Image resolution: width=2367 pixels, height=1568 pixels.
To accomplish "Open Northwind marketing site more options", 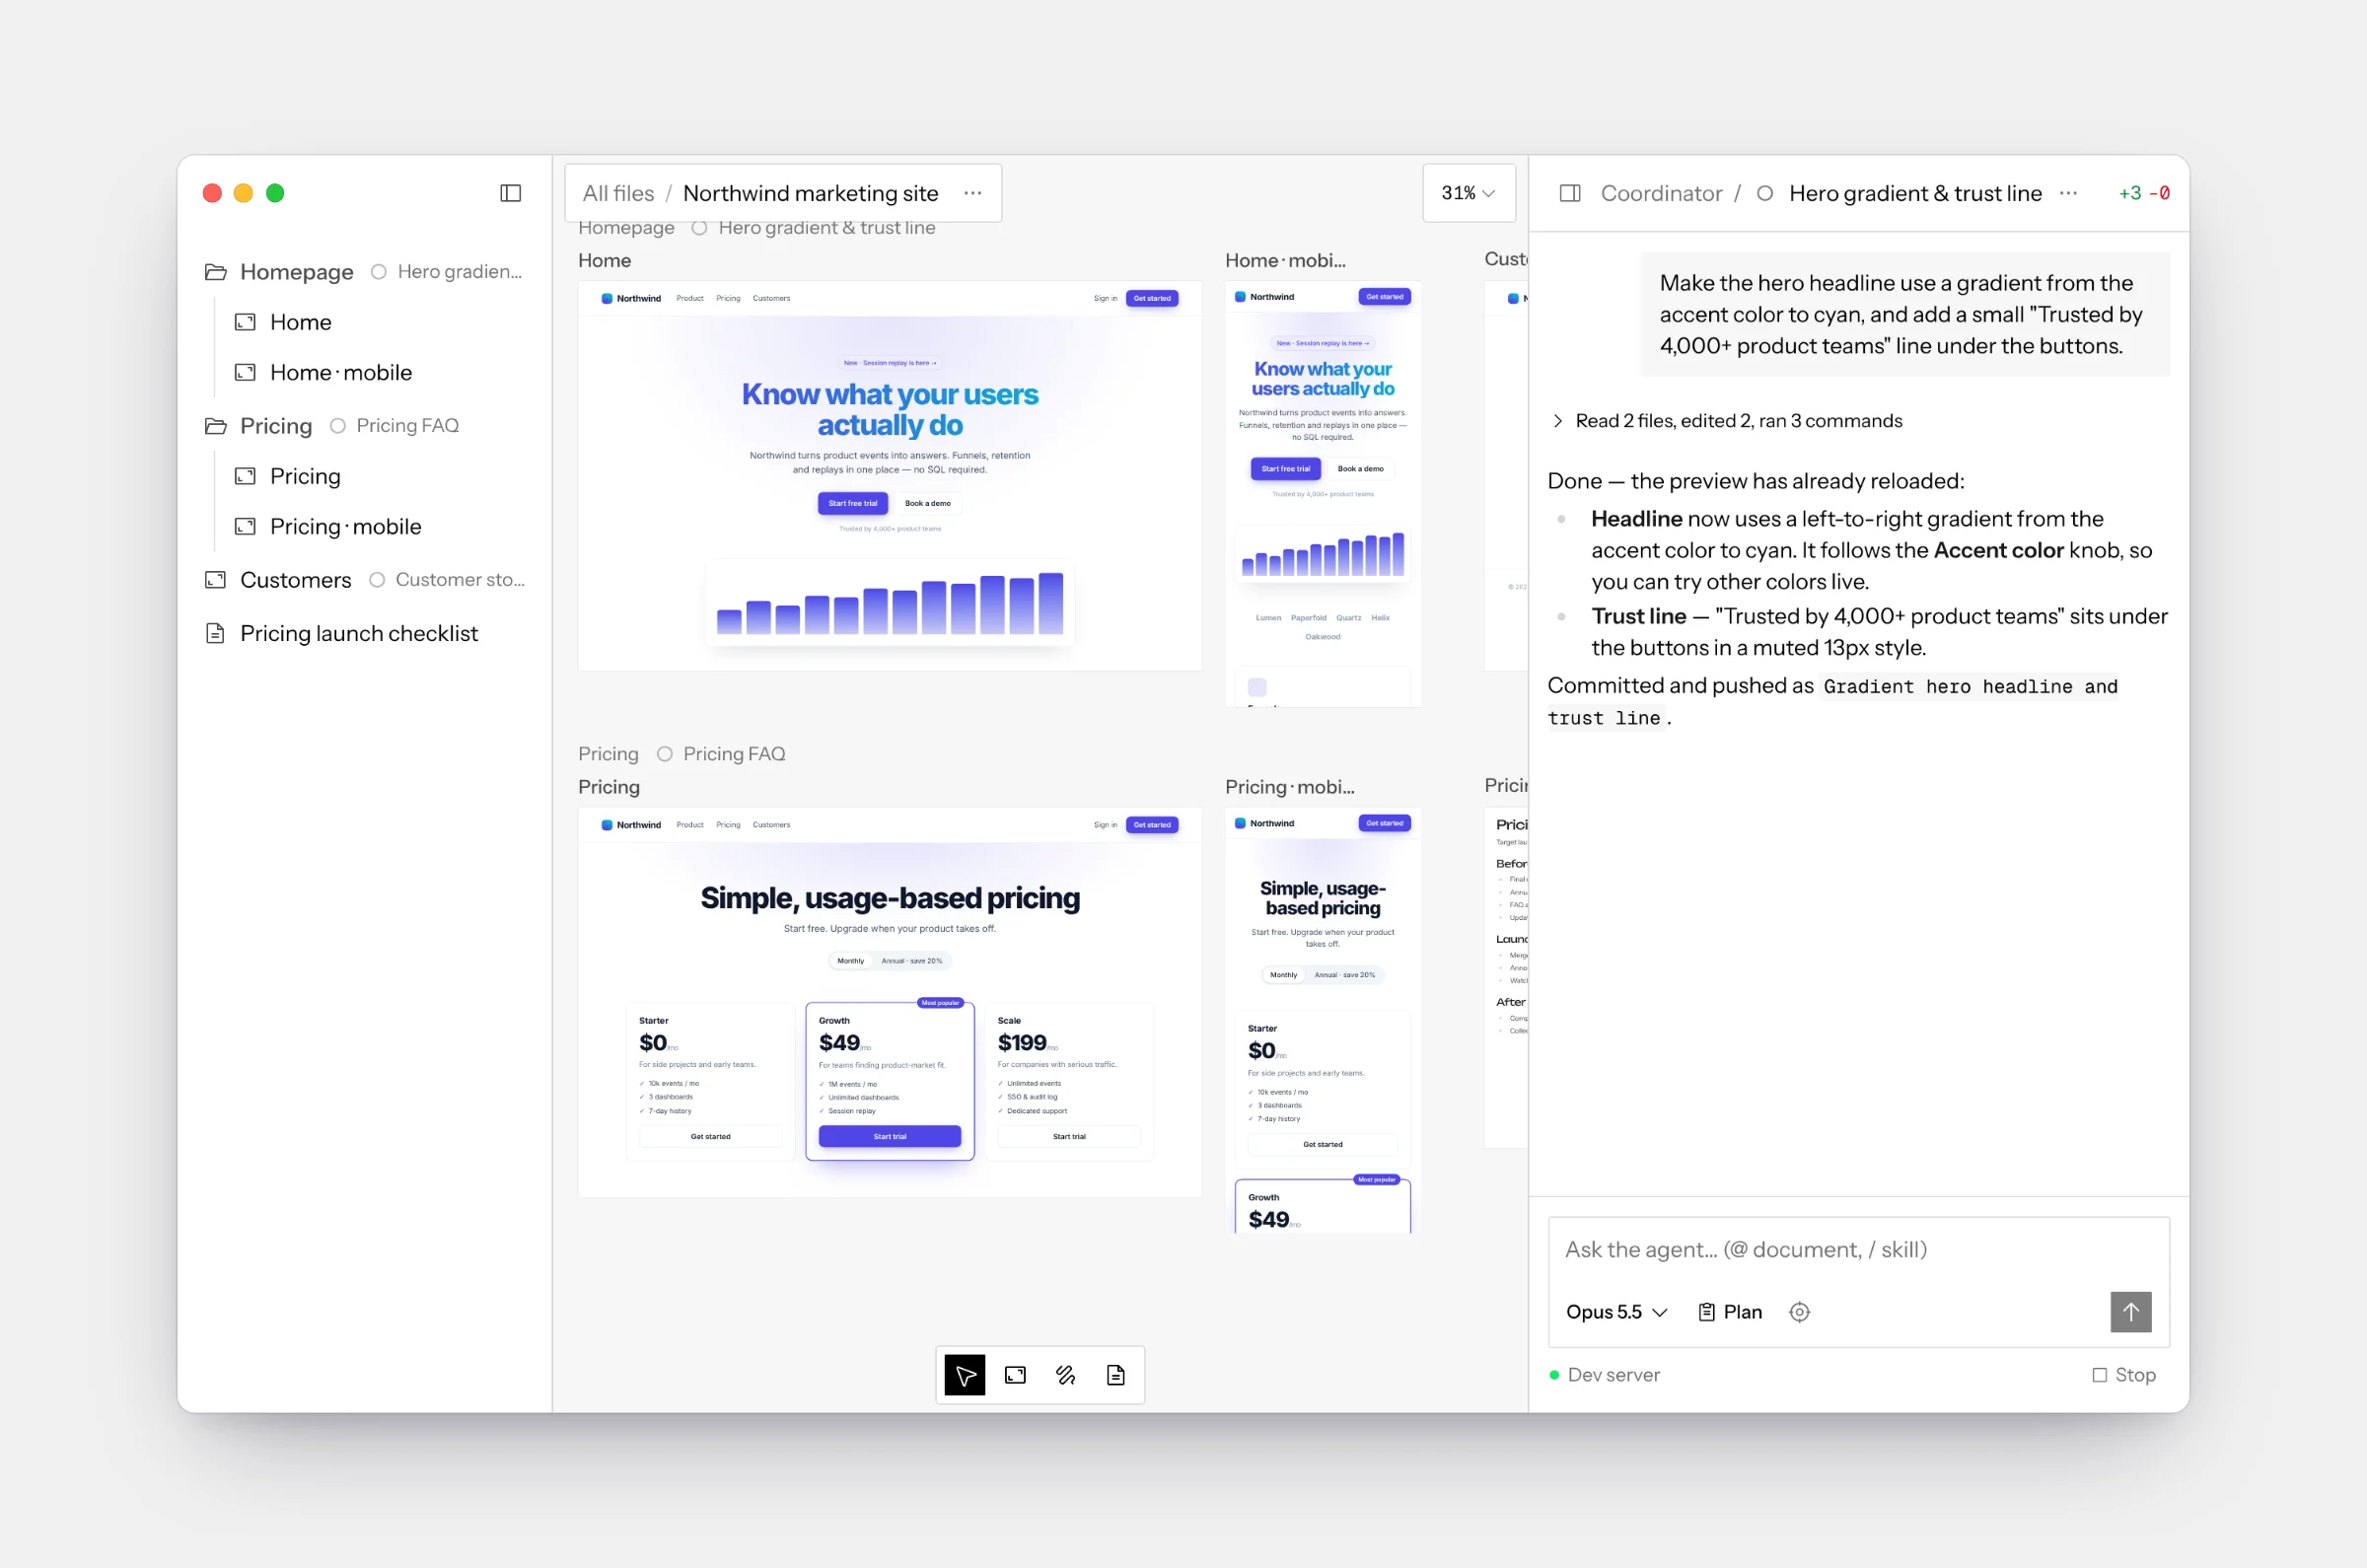I will pos(972,193).
